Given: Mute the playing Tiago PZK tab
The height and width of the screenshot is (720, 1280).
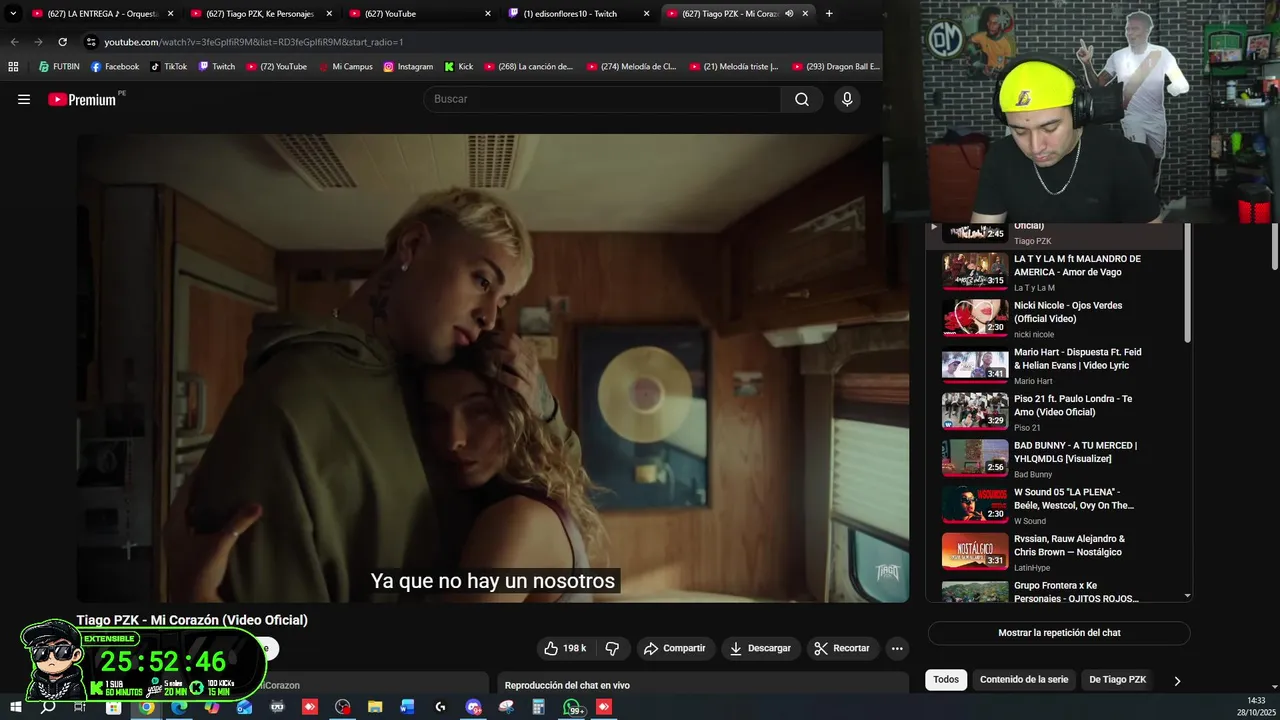Looking at the screenshot, I should click(x=789, y=14).
